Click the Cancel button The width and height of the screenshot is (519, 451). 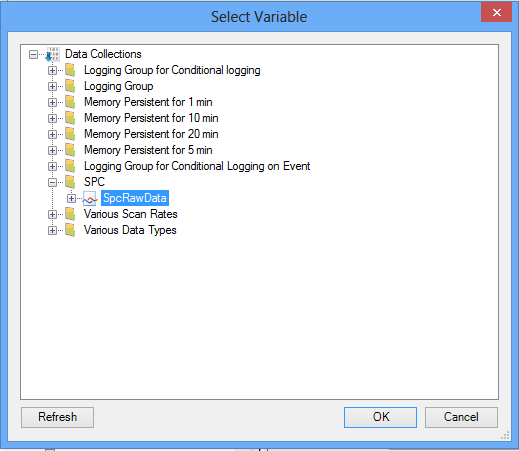(461, 417)
